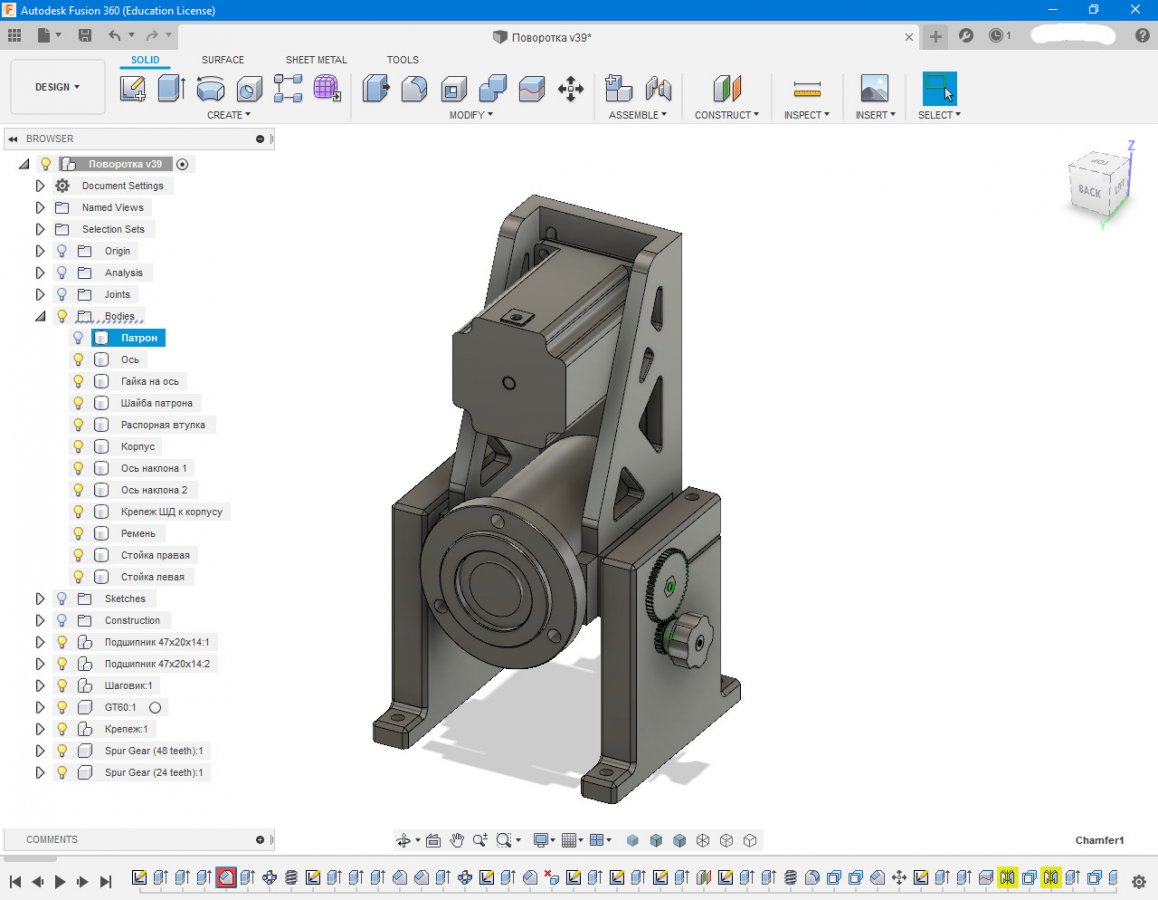Toggle visibility of the Ремень body
Viewport: 1158px width, 900px height.
coord(78,533)
